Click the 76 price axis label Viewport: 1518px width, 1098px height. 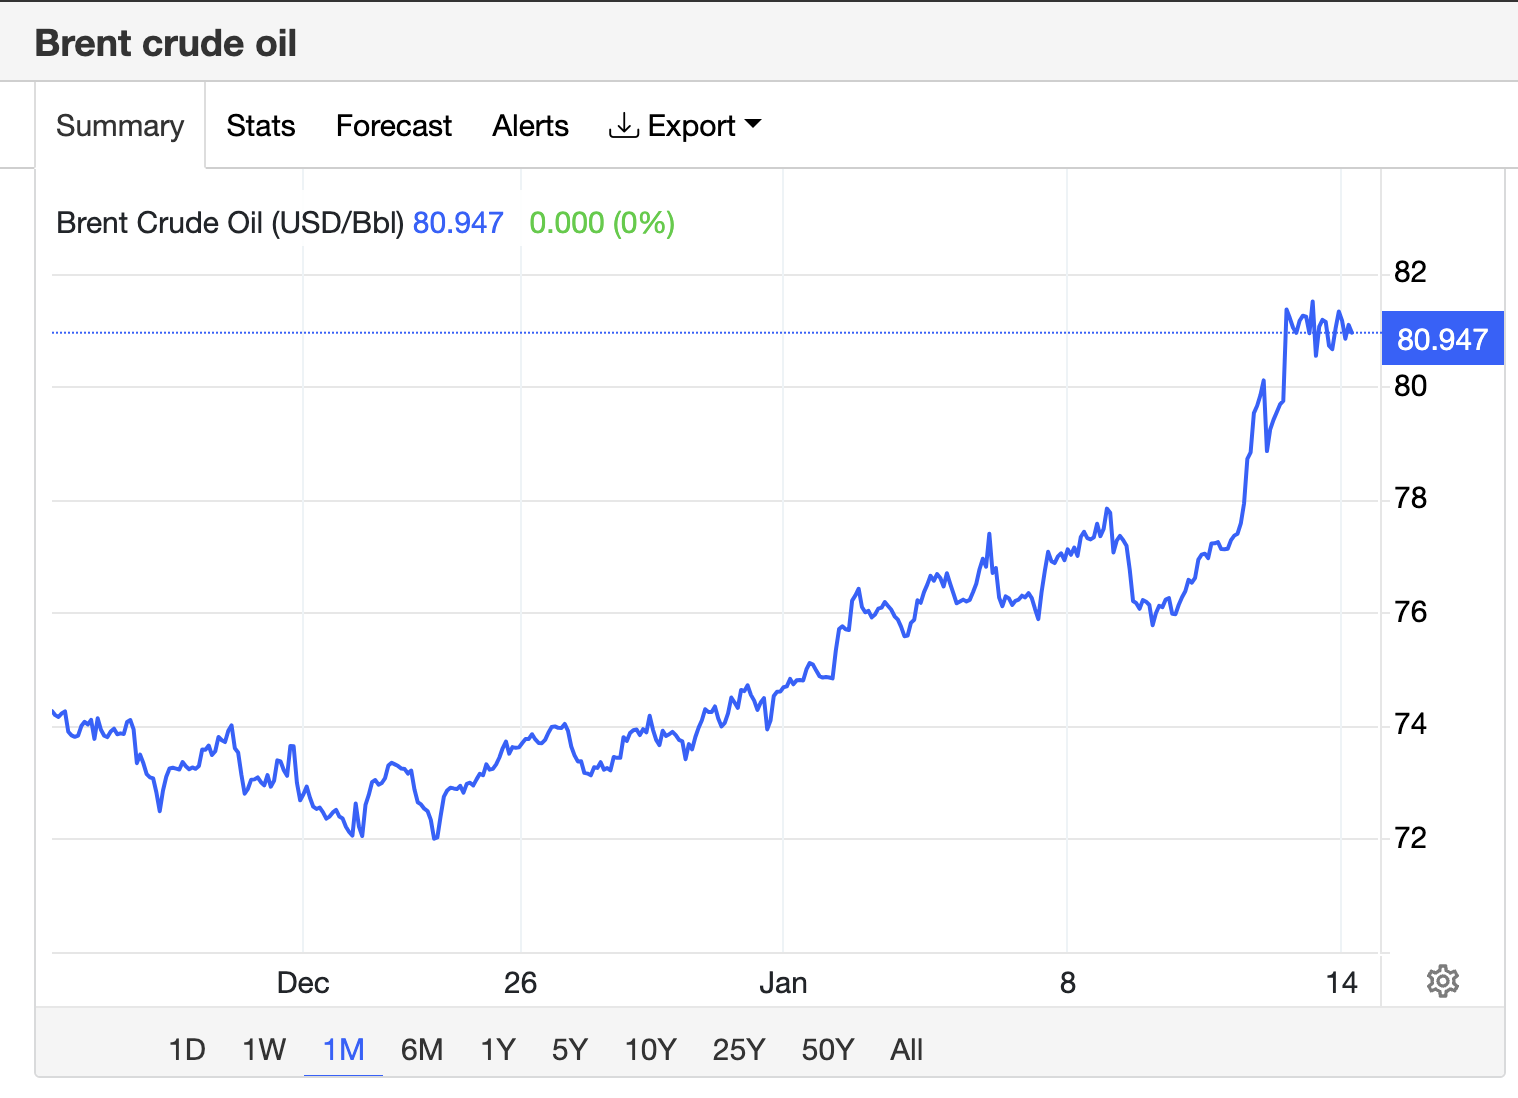(1410, 612)
